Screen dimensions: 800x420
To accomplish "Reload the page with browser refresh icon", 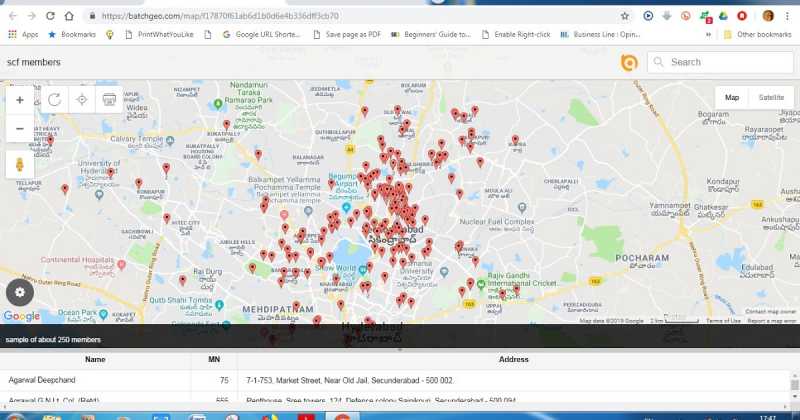I will (x=50, y=16).
